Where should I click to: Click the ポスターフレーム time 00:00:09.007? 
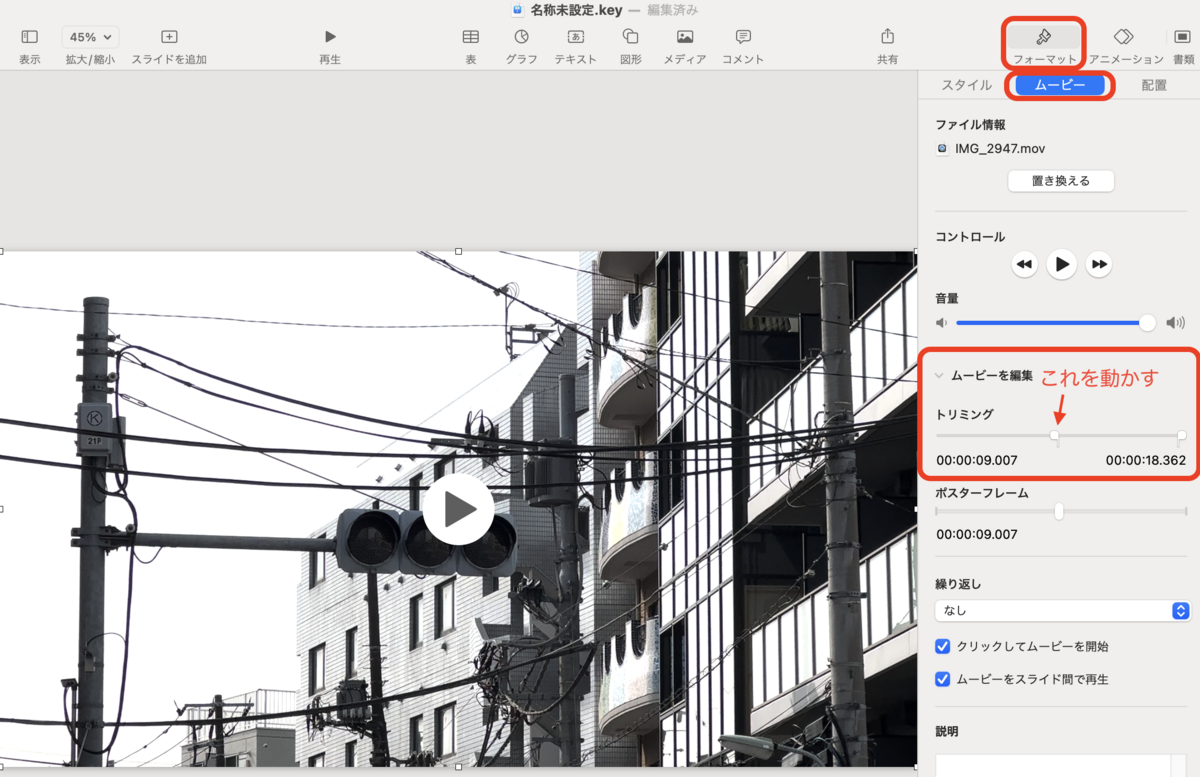[977, 535]
